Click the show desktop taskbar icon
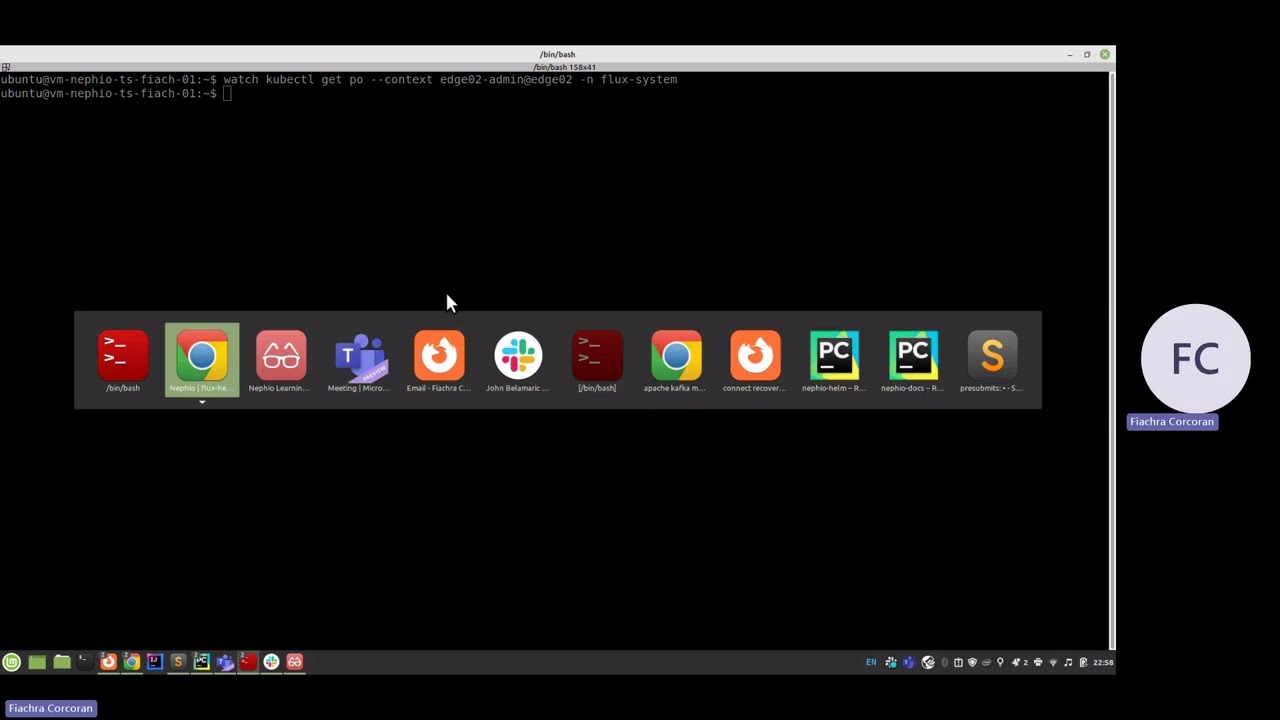1280x720 pixels. (37, 662)
